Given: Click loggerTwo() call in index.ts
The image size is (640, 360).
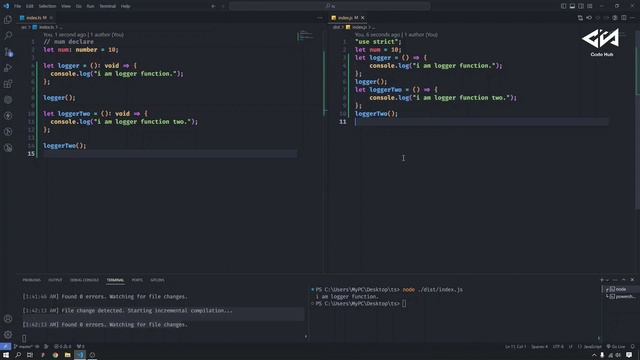Looking at the screenshot, I should click(64, 146).
